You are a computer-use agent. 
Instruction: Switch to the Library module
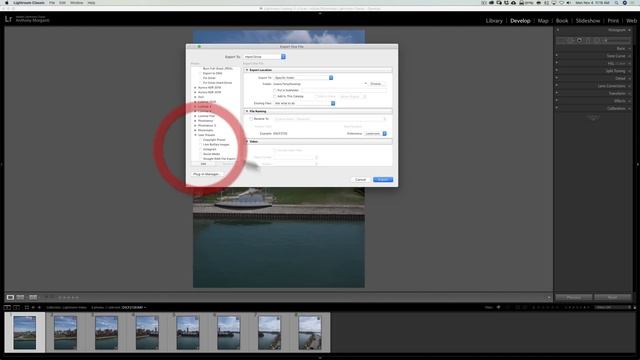494,21
